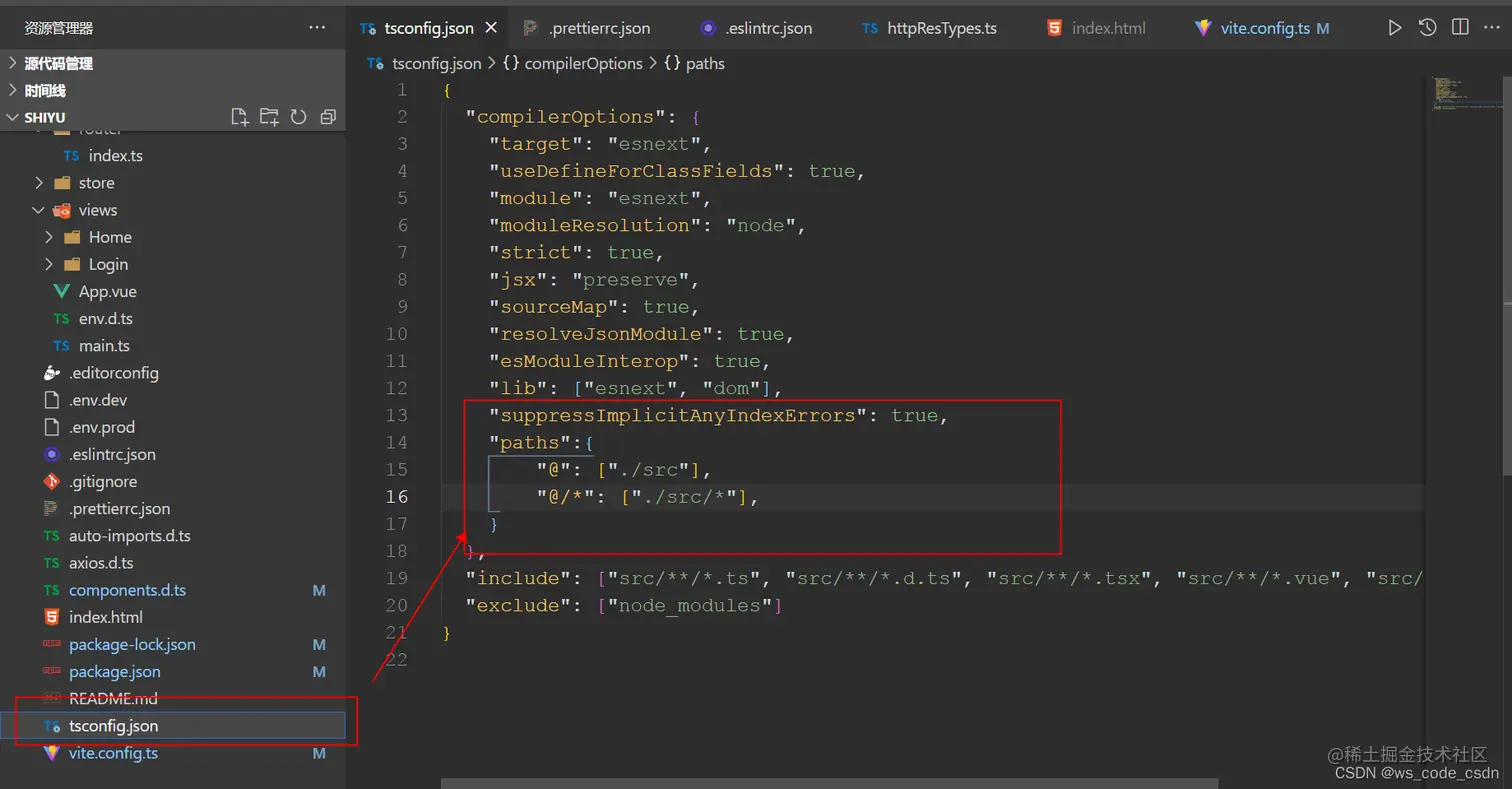This screenshot has width=1512, height=789.
Task: Click tsconfig.json in the breadcrumb
Action: (x=436, y=63)
